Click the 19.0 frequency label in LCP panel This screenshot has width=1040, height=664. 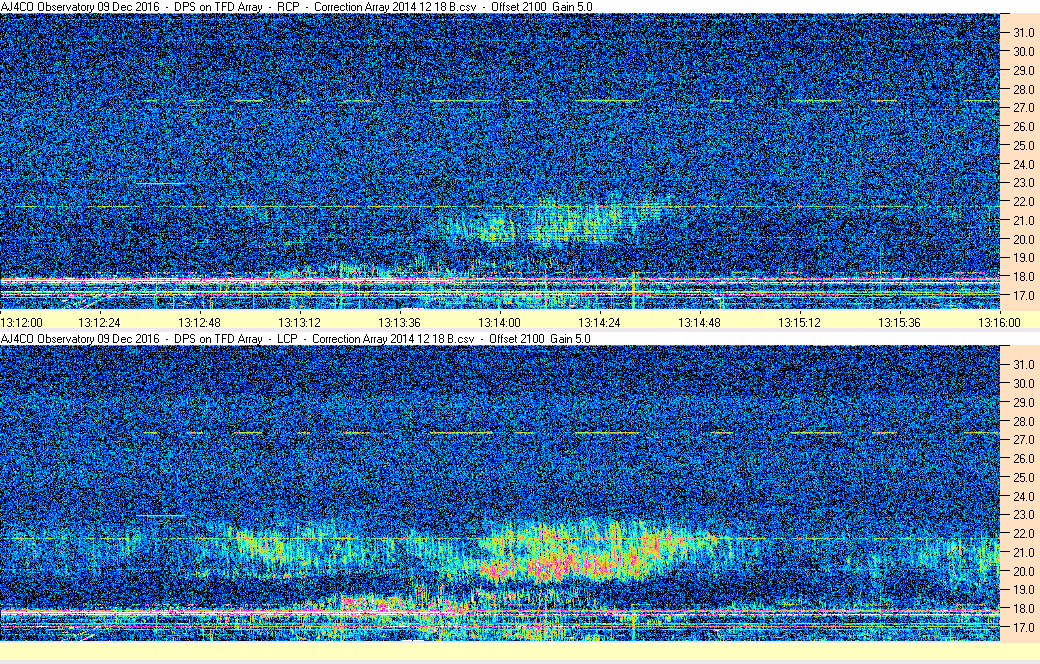tap(1023, 590)
